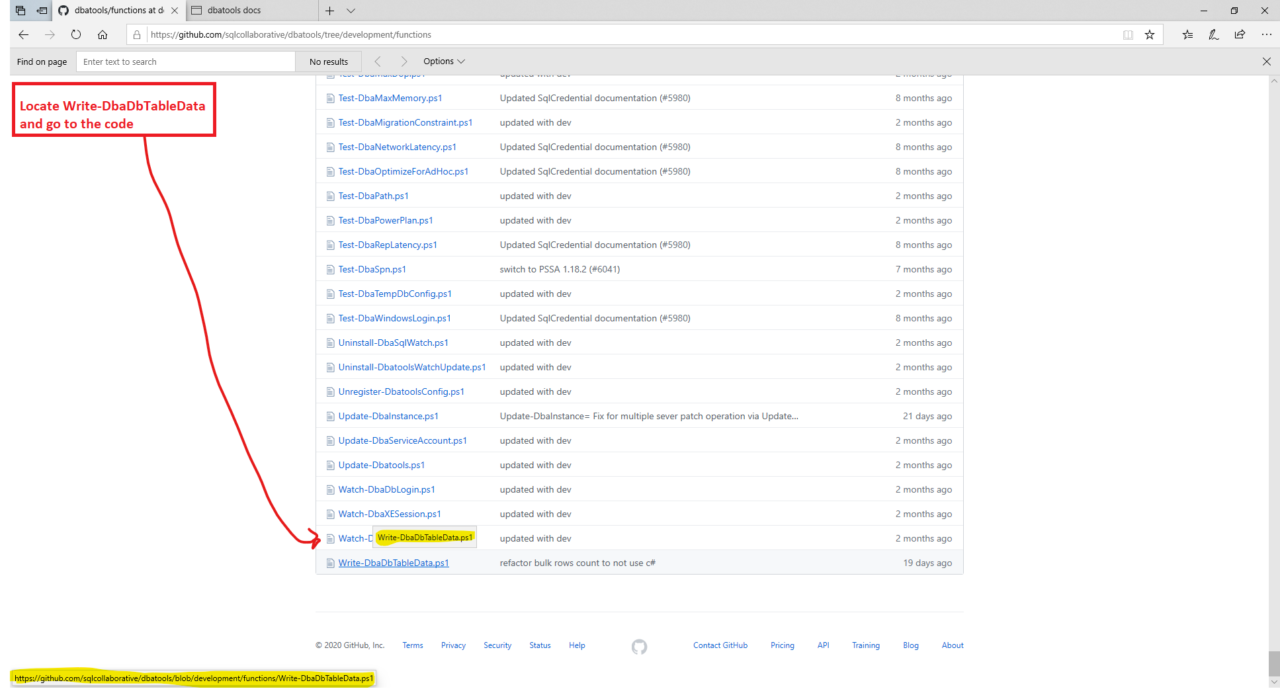The width and height of the screenshot is (1280, 689).
Task: Open Test-DbaOptimizeForAdHoc.ps1 file
Action: pos(403,172)
